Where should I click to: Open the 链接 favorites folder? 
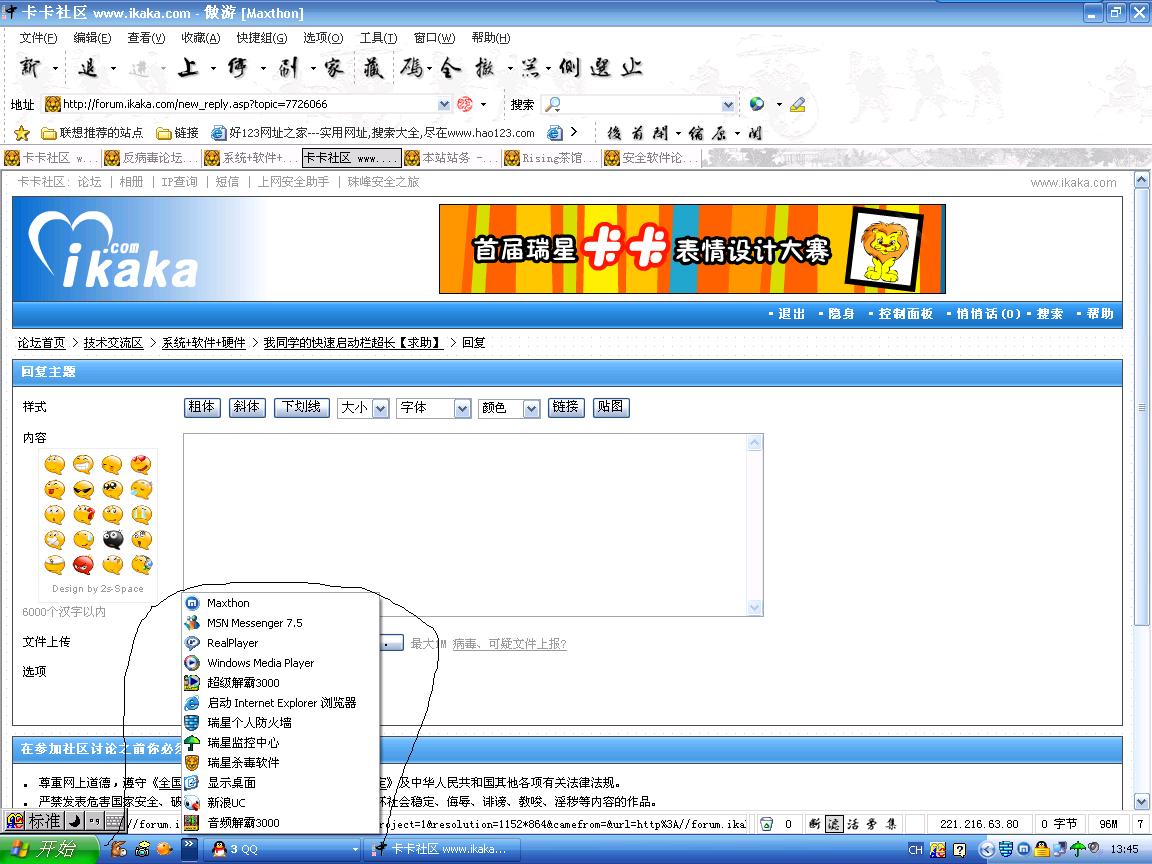click(x=177, y=133)
